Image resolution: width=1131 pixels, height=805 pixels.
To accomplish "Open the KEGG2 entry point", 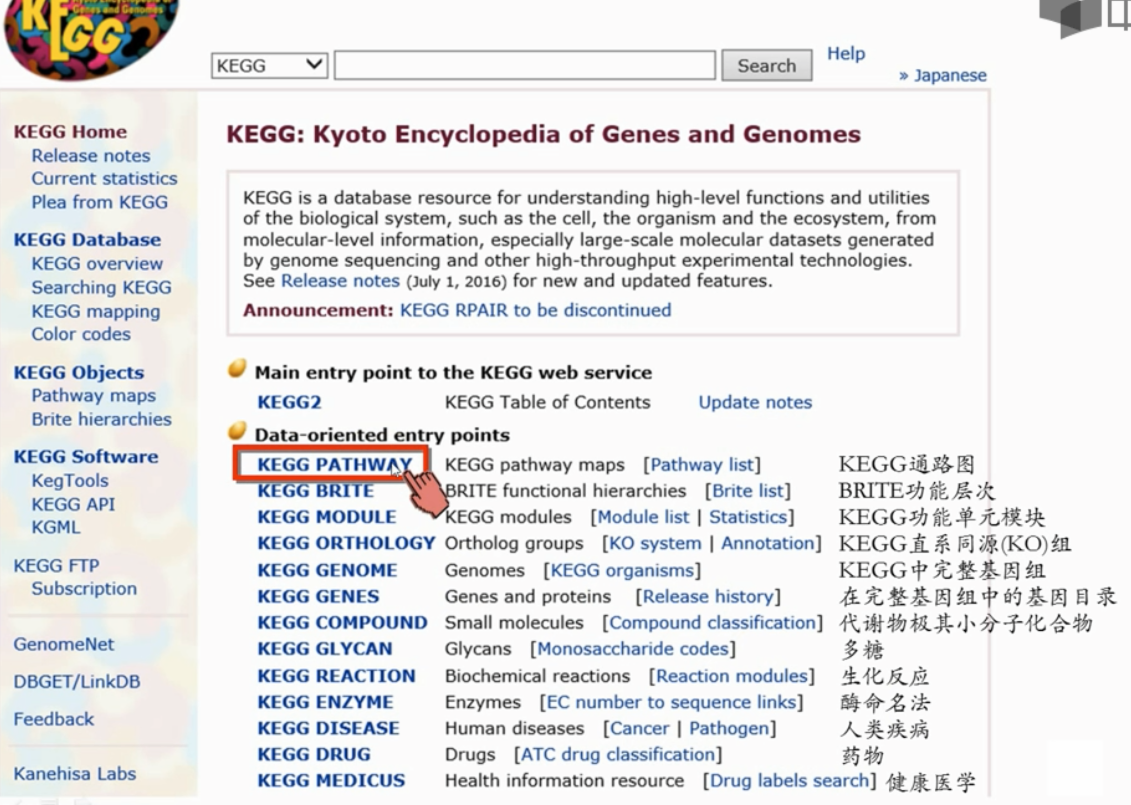I will tap(289, 402).
